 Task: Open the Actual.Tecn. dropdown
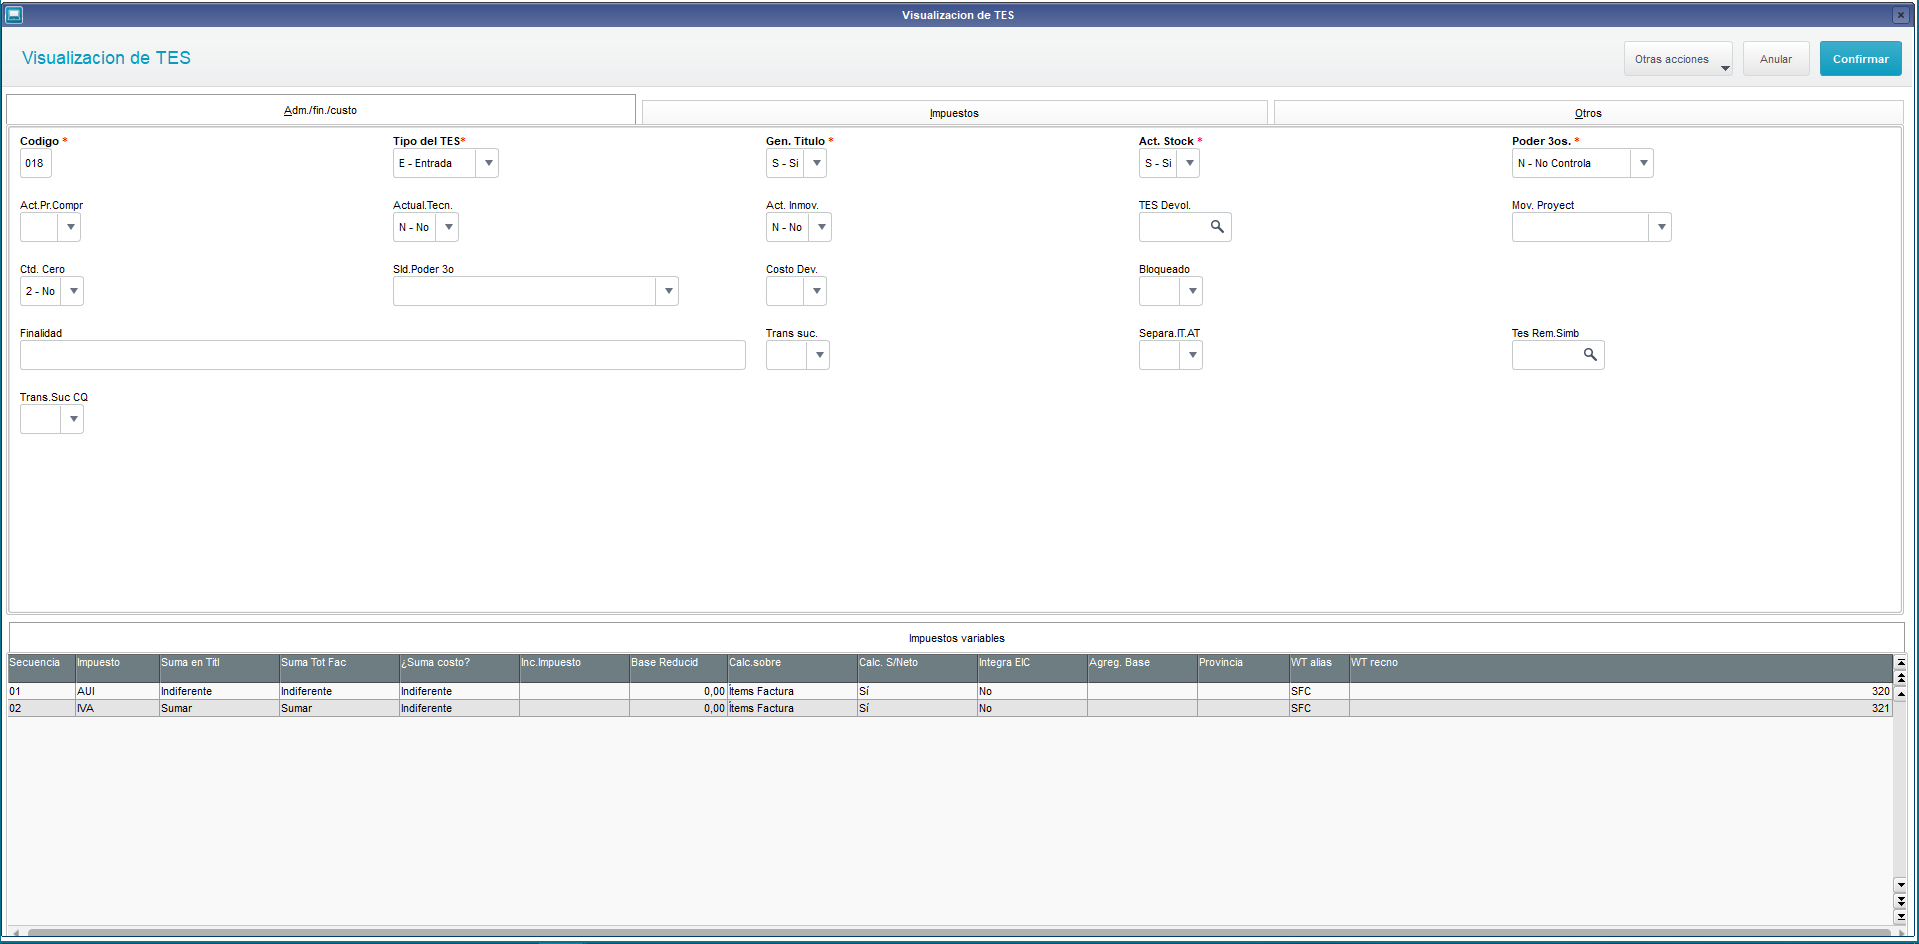point(448,227)
